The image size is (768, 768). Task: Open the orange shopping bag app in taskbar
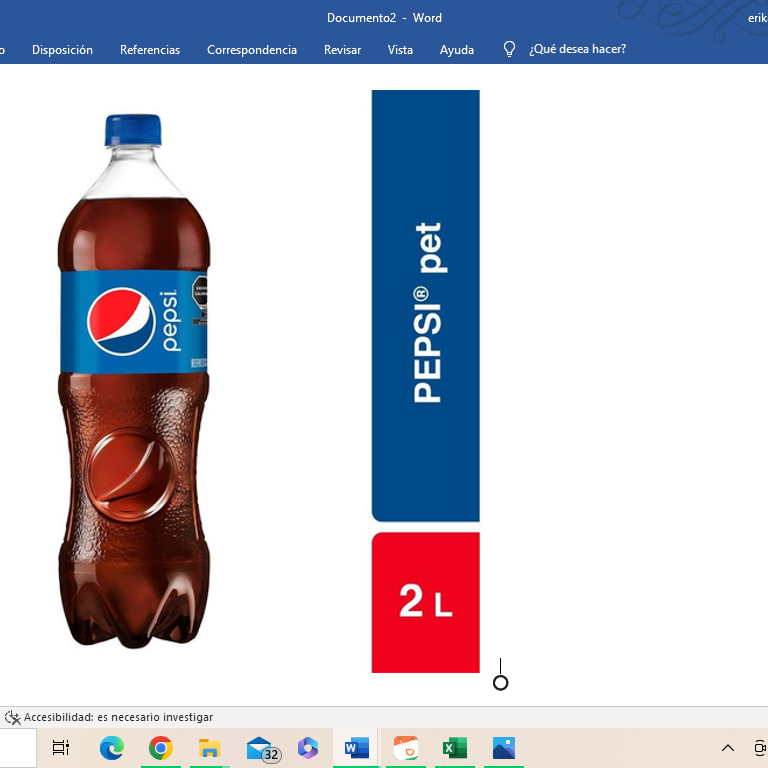[x=406, y=748]
